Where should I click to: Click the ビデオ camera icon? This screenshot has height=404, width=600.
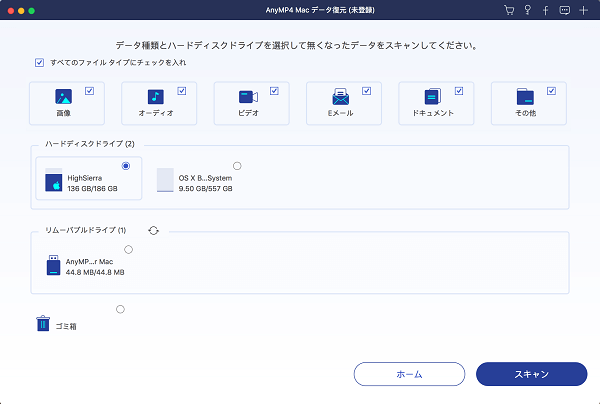[x=248, y=97]
